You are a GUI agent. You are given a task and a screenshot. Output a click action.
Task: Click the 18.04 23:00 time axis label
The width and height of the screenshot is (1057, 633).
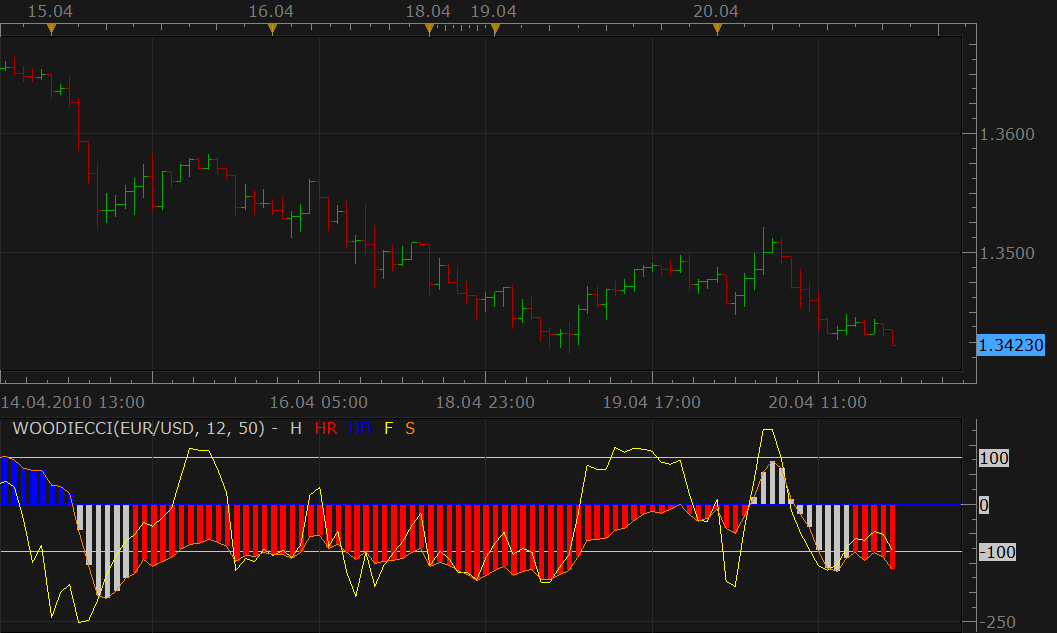pos(485,402)
